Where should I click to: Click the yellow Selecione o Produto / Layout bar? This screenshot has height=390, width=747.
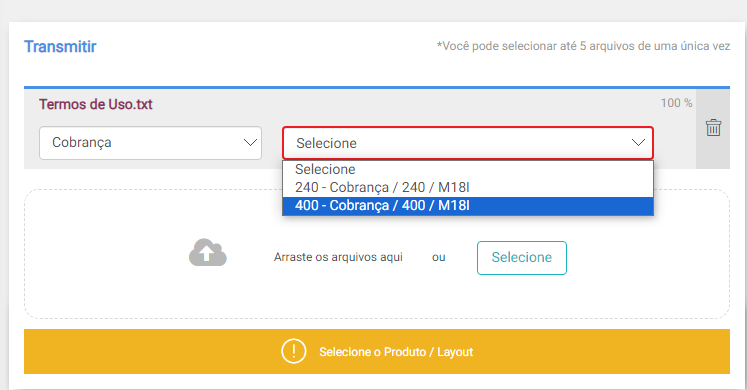coord(377,351)
